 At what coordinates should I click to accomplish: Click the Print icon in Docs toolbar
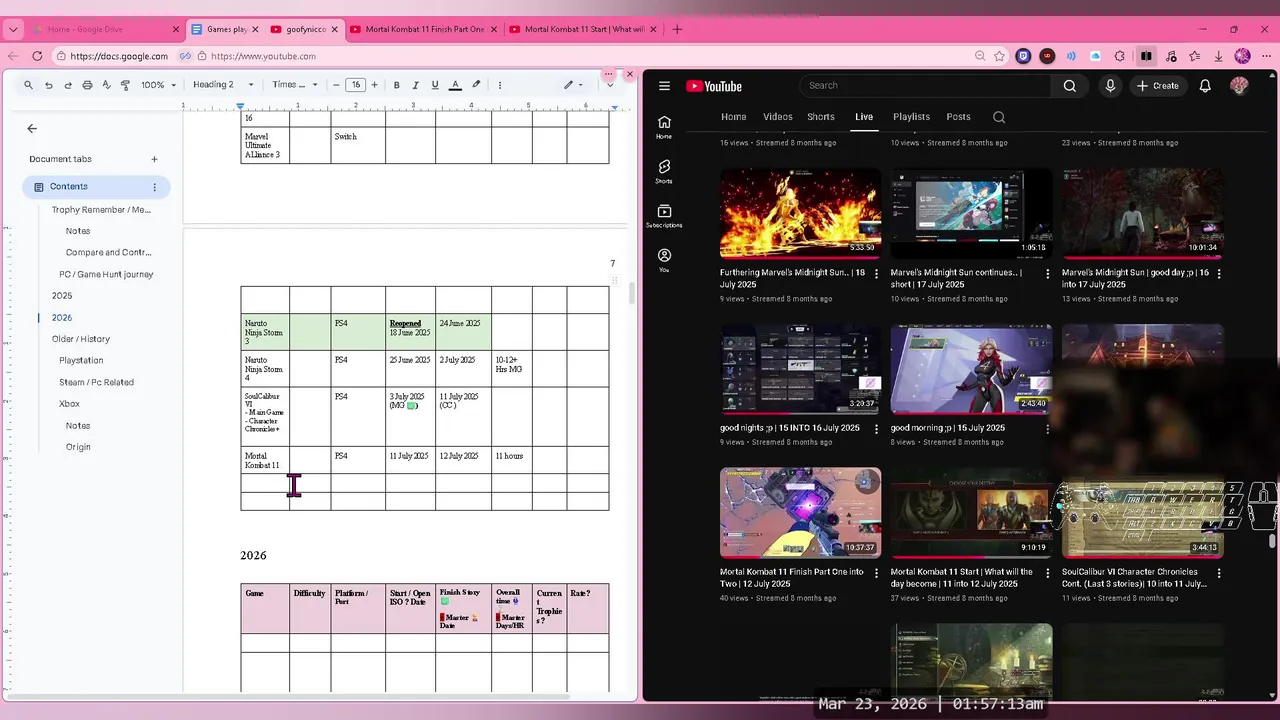[87, 85]
